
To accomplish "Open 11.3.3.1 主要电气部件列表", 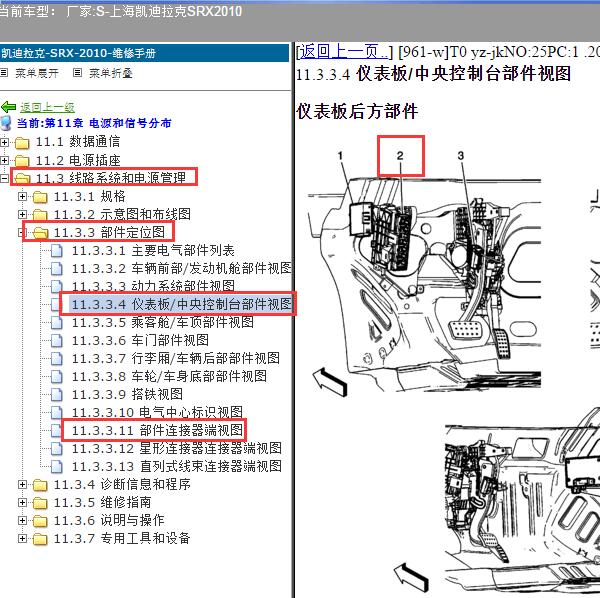I will pyautogui.click(x=153, y=251).
